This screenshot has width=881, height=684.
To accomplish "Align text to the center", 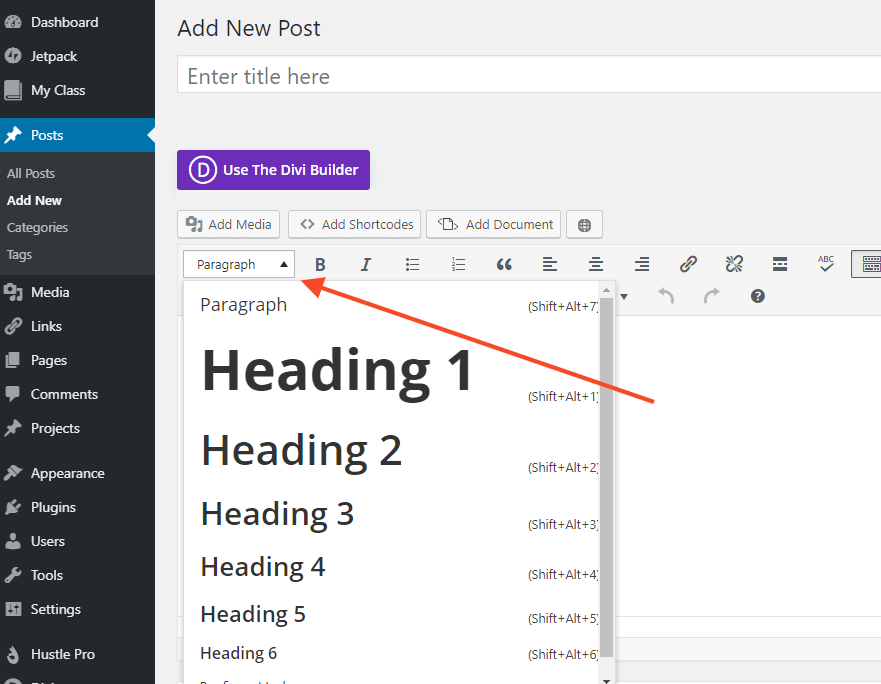I will (595, 263).
